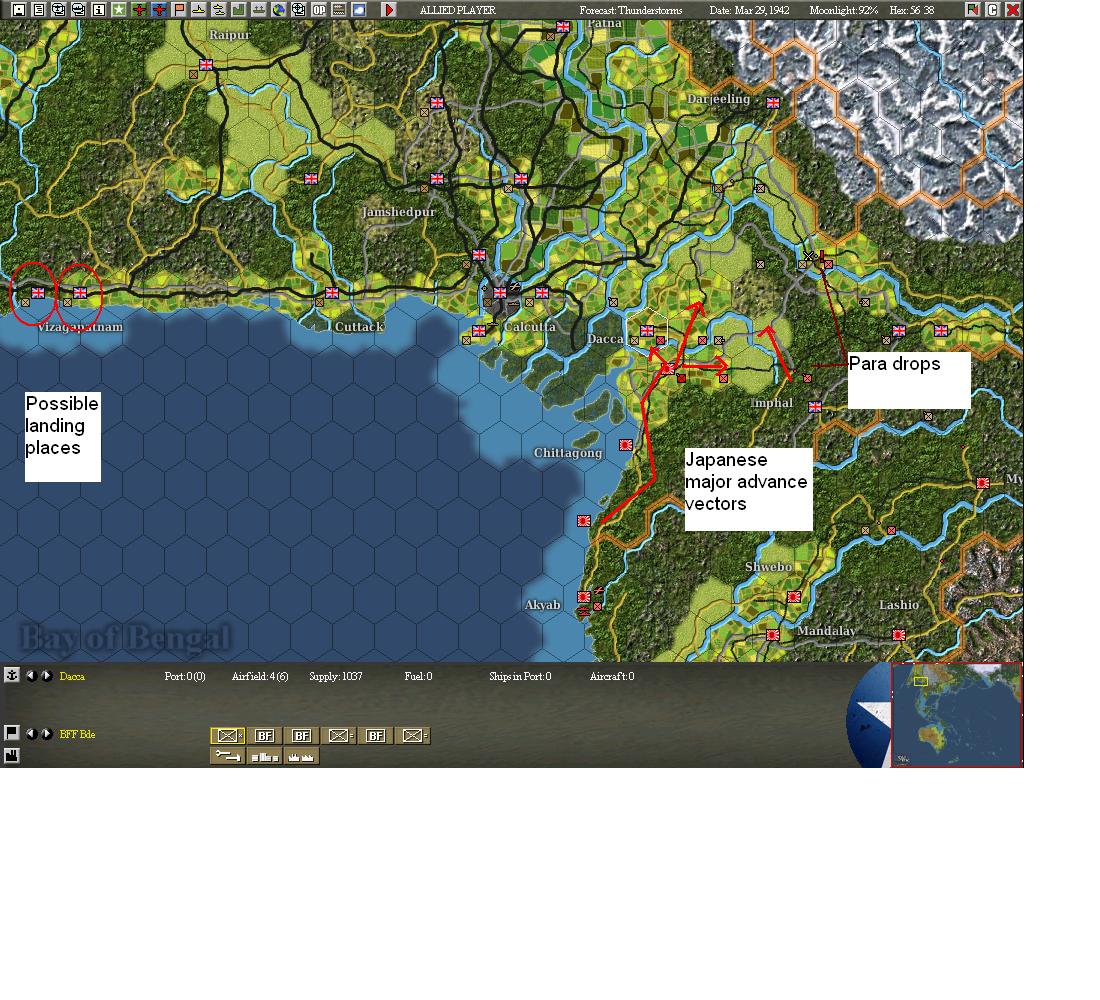Click the globe icon in the top toolbar
Viewport: 1100px width, 1000px height.
pos(279,10)
